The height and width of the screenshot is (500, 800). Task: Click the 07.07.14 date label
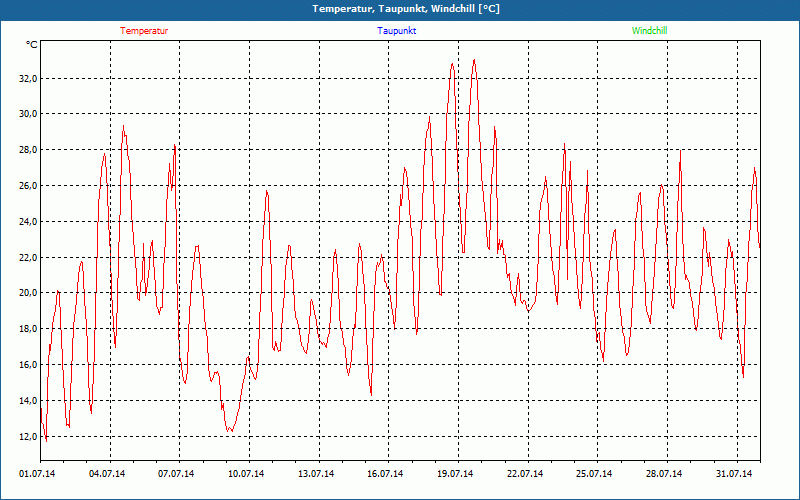pos(176,474)
